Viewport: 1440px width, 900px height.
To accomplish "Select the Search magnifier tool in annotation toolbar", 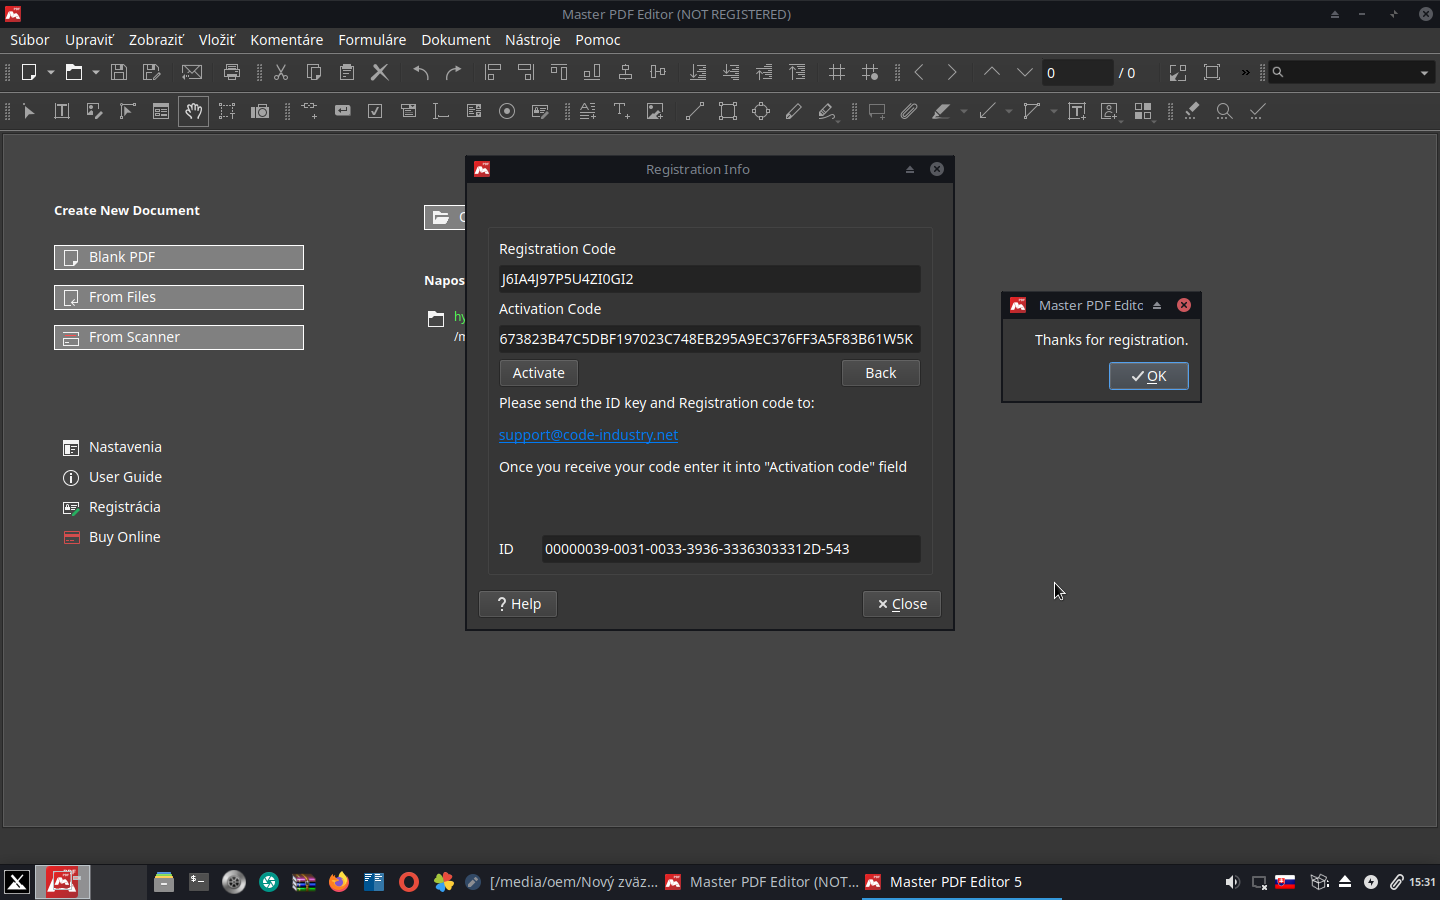I will 1224,111.
